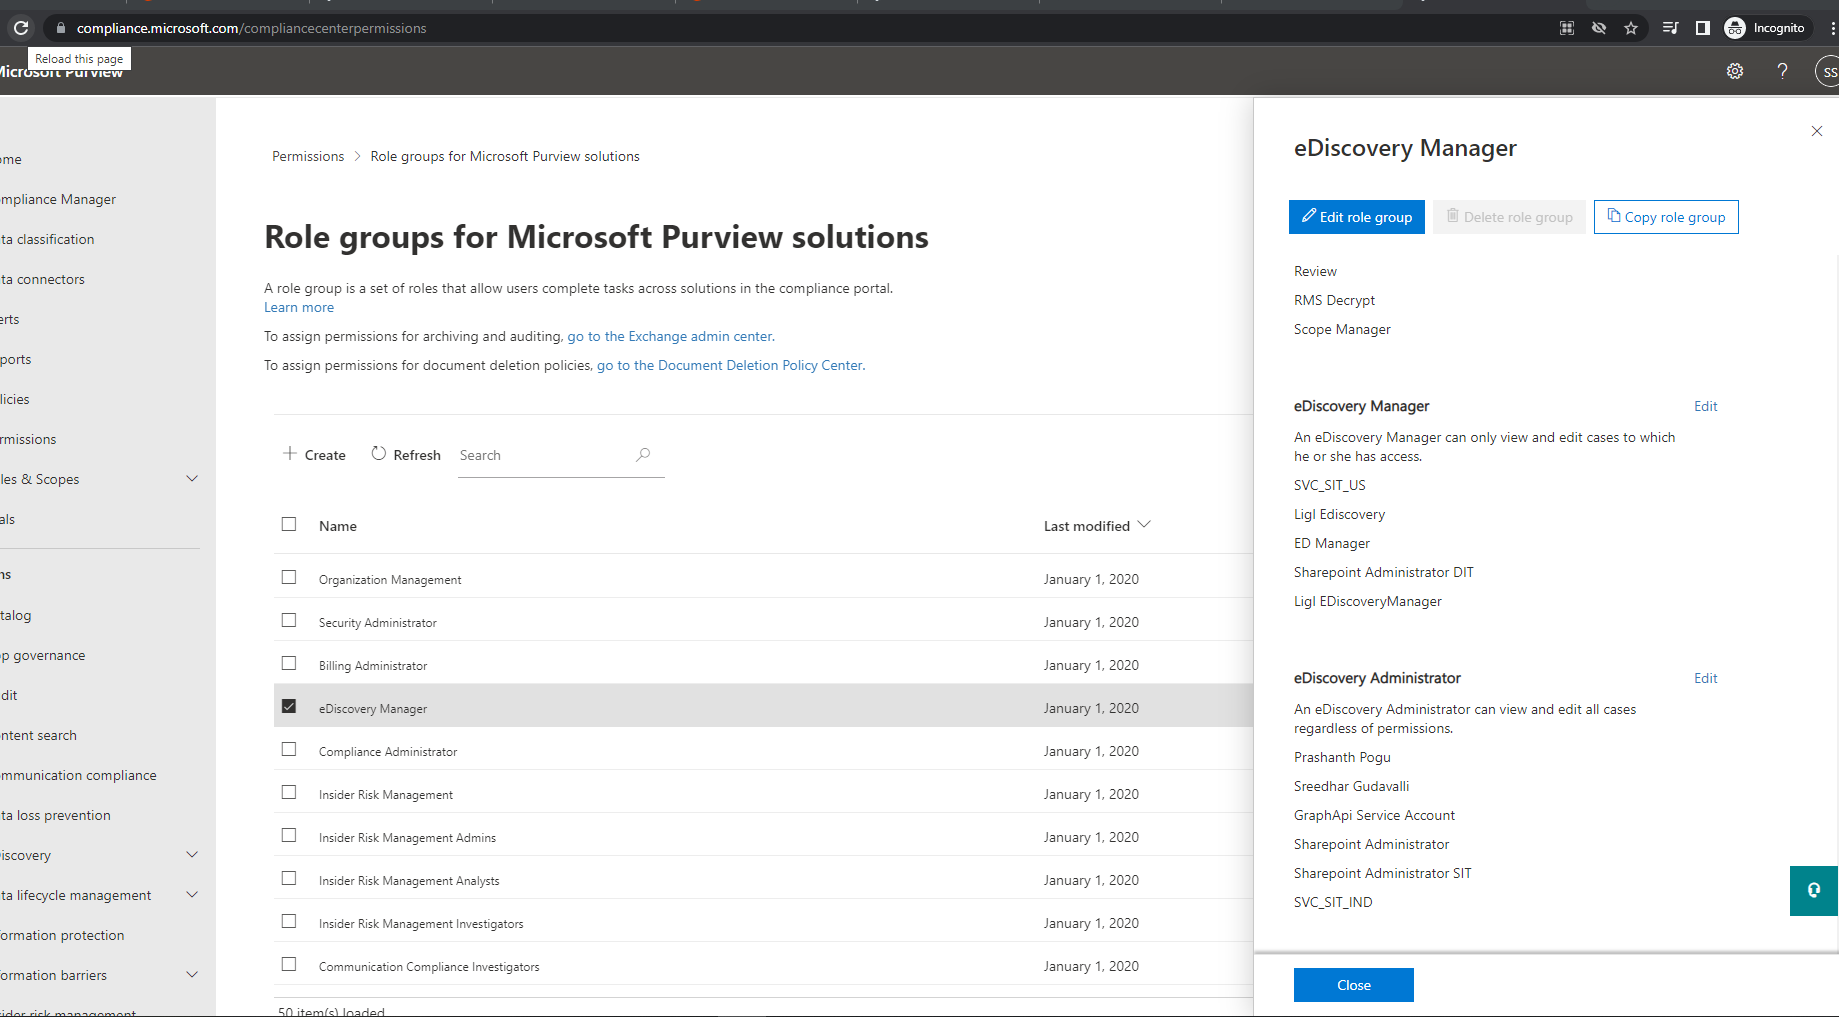Click Edit role group button
The width and height of the screenshot is (1839, 1017).
click(x=1356, y=217)
